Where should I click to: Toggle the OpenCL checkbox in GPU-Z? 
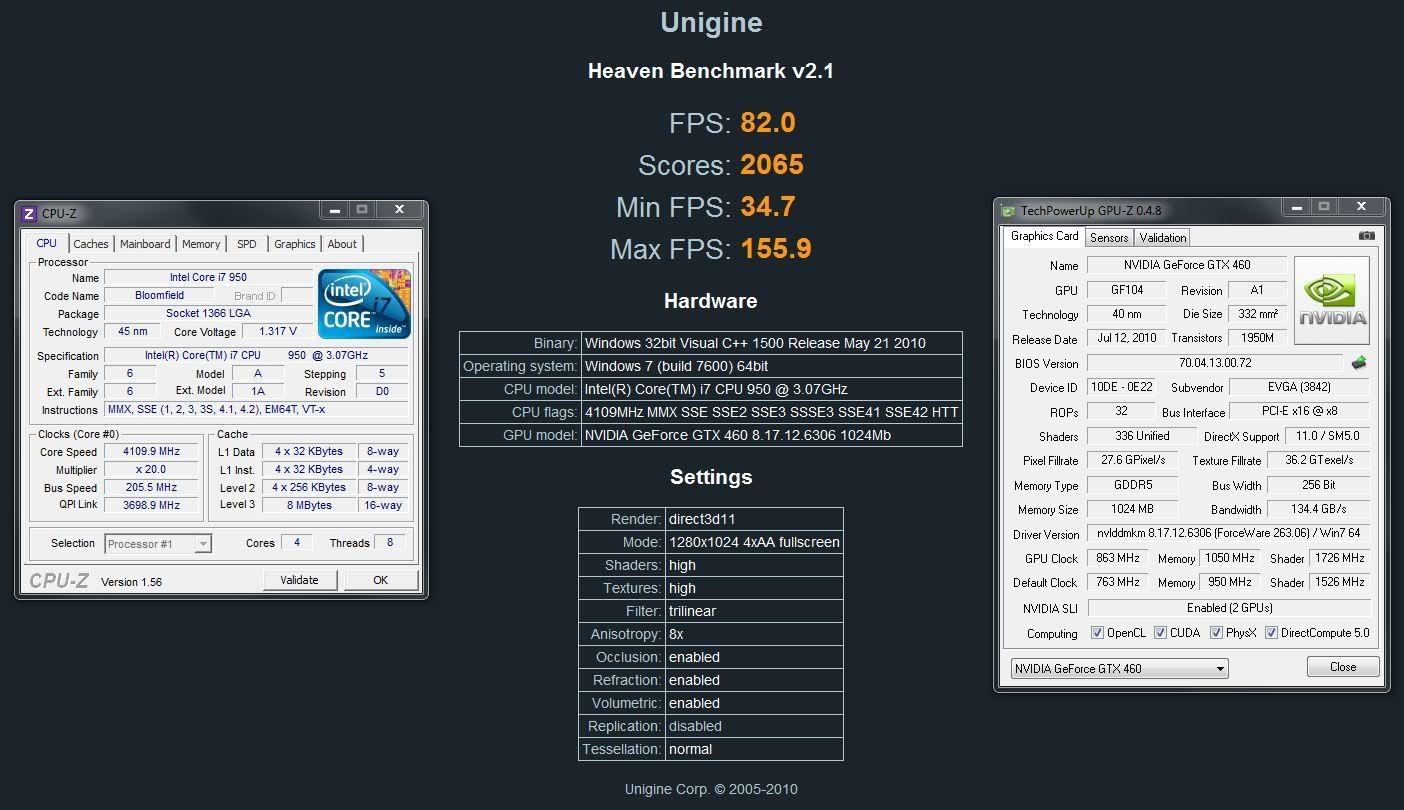[1097, 633]
